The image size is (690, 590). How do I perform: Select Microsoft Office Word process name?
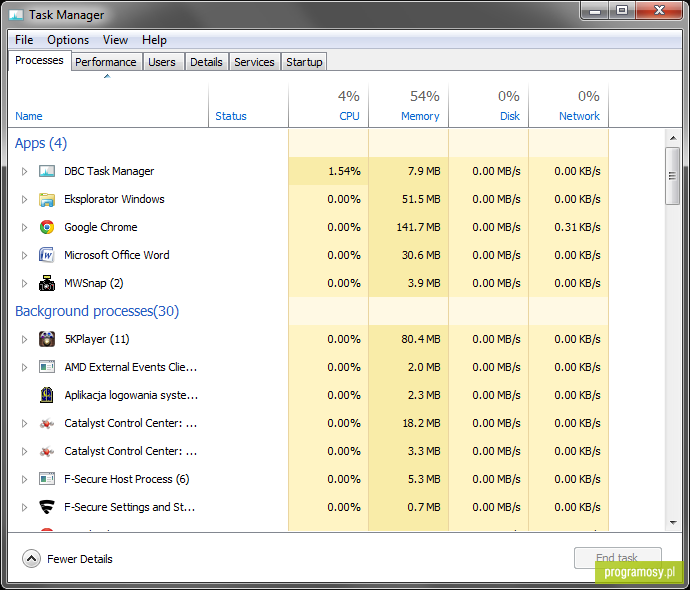point(117,255)
